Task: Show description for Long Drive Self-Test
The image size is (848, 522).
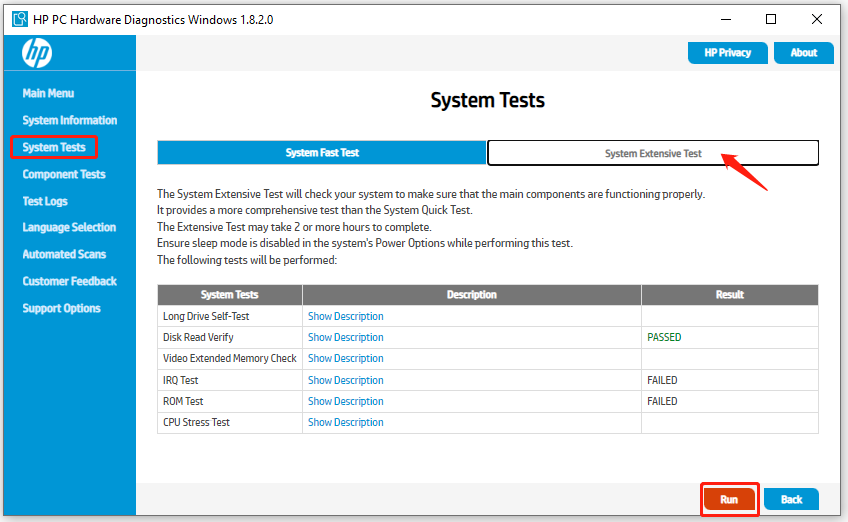Action: 345,316
